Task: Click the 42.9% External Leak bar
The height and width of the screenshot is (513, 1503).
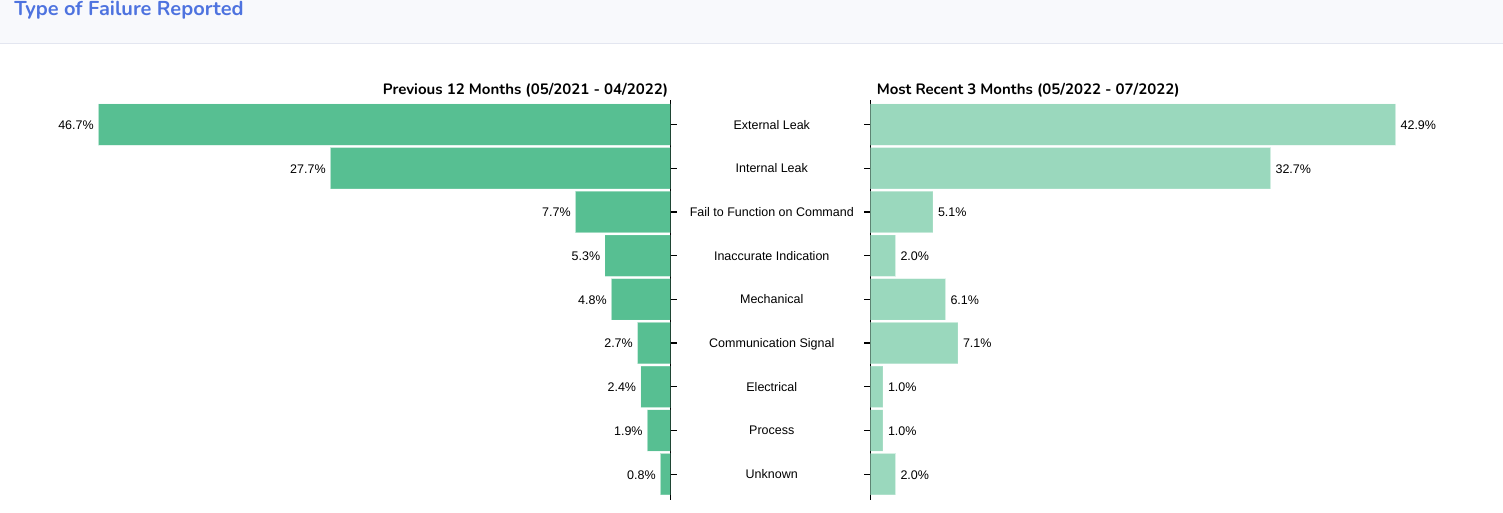Action: [1132, 125]
